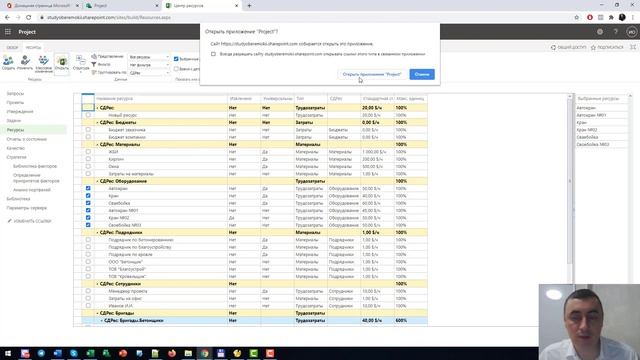Screen dimensions: 640x360
Task: Open settings gear in Project header
Action: click(600, 32)
